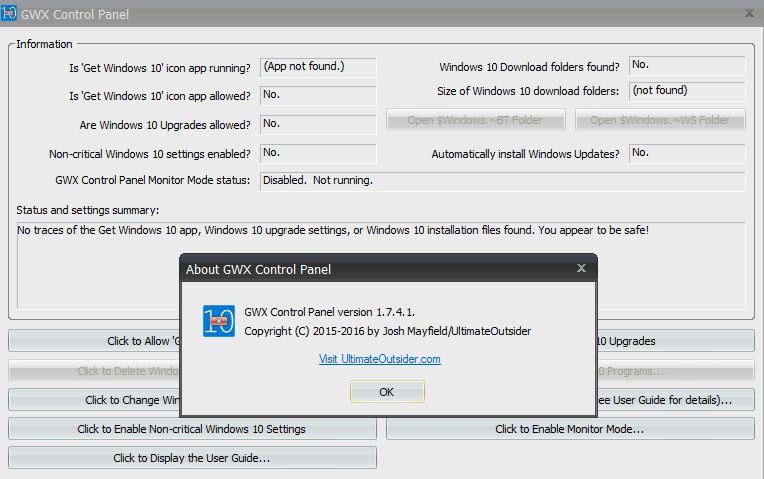
Task: Click the 'Click to Change Win...' button
Action: point(94,400)
